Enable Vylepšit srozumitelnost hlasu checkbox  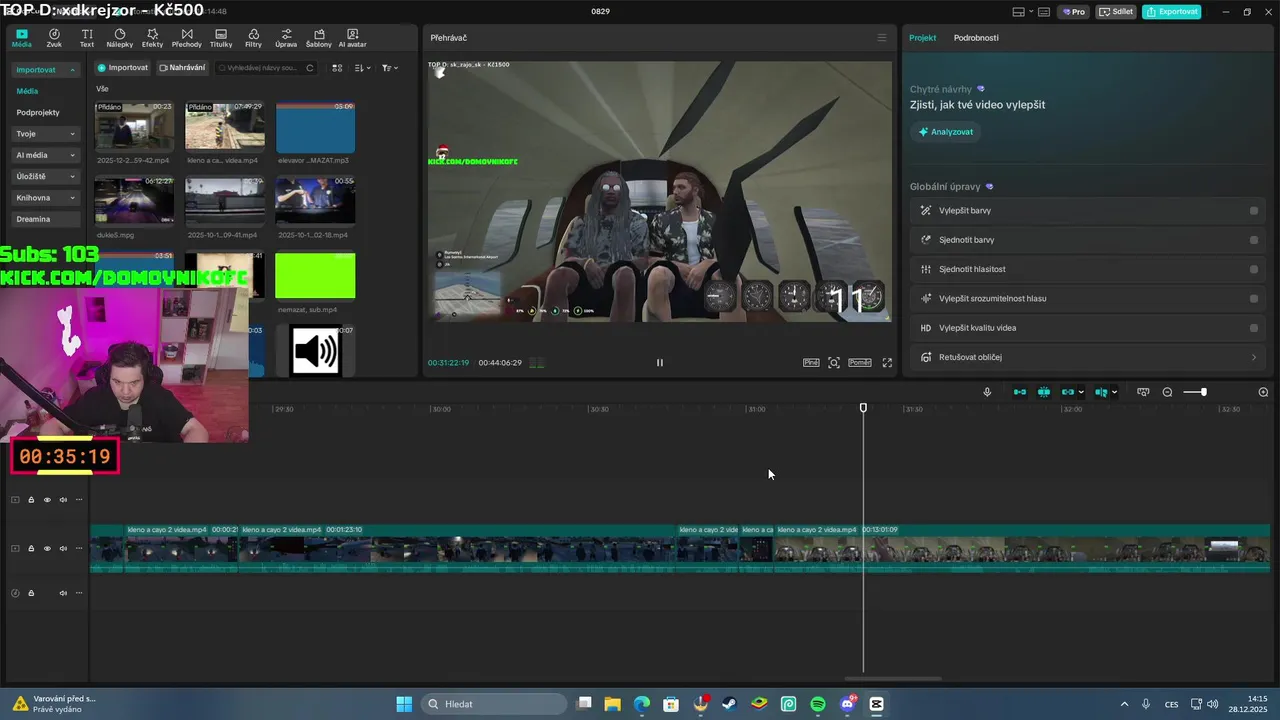coord(1254,298)
